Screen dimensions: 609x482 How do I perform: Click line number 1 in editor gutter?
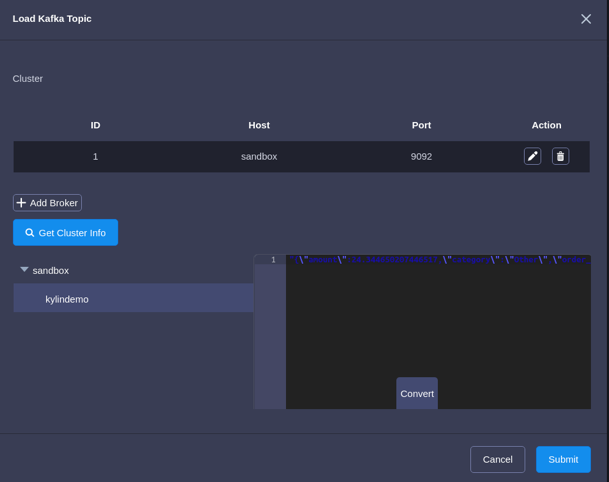[x=272, y=260]
